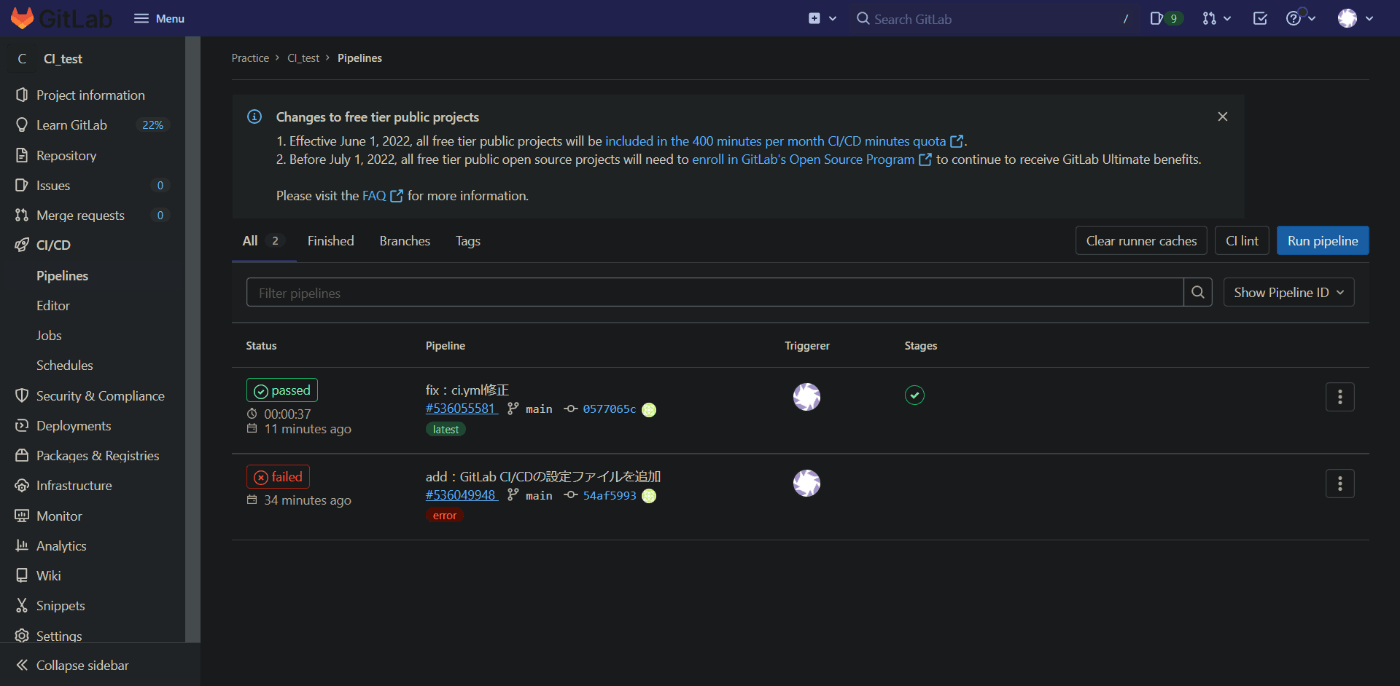Open the create new item dropdown
1400x686 pixels.
(820, 18)
